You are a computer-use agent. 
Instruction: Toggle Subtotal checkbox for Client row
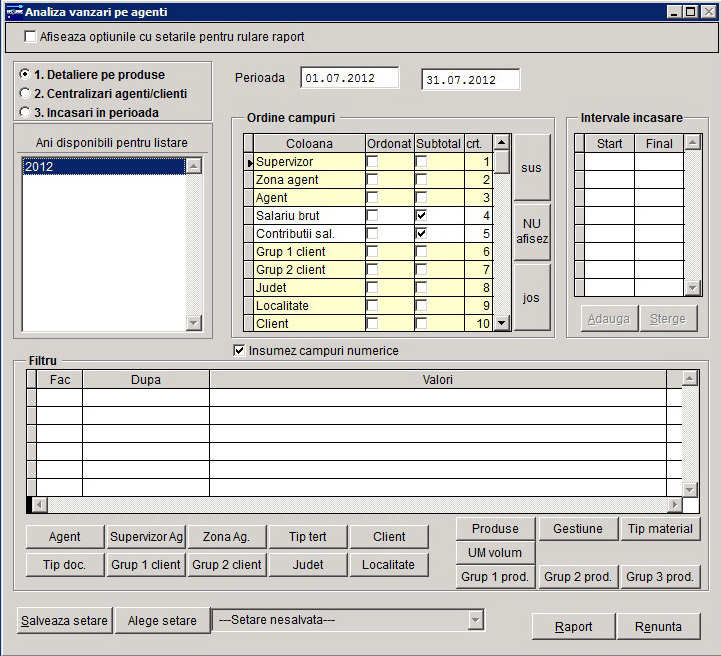[x=421, y=323]
